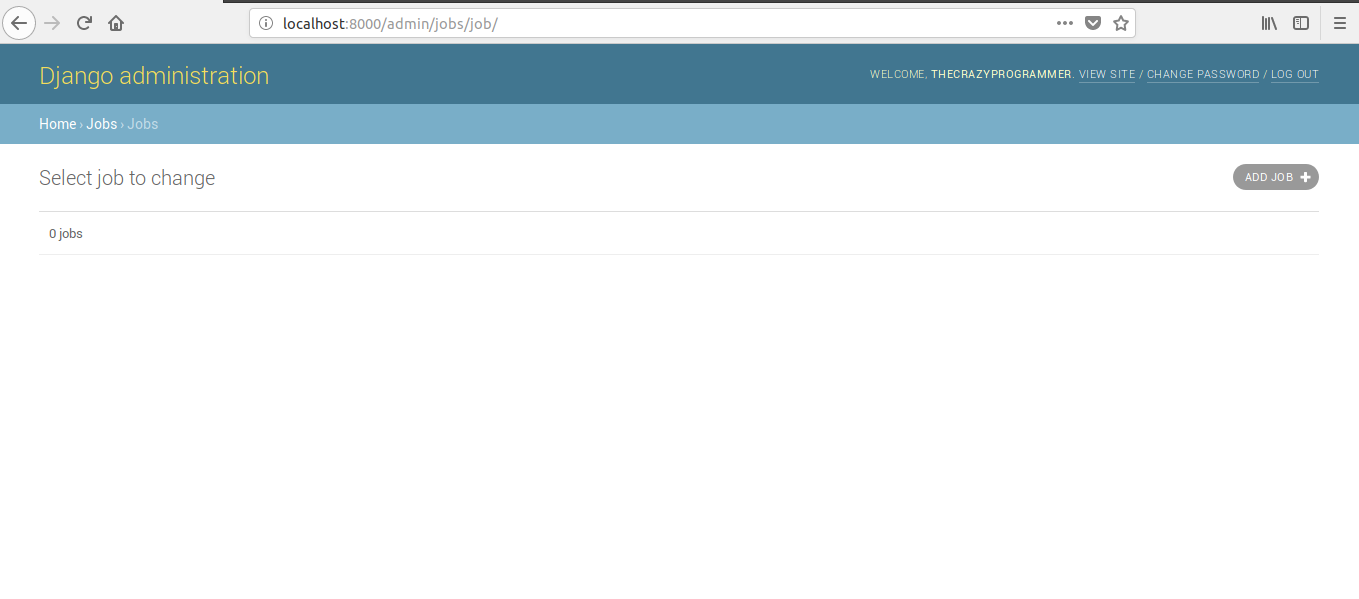Viewport: 1359px width, 599px height.
Task: Open the CHANGE PASSWORD link
Action: pos(1203,75)
